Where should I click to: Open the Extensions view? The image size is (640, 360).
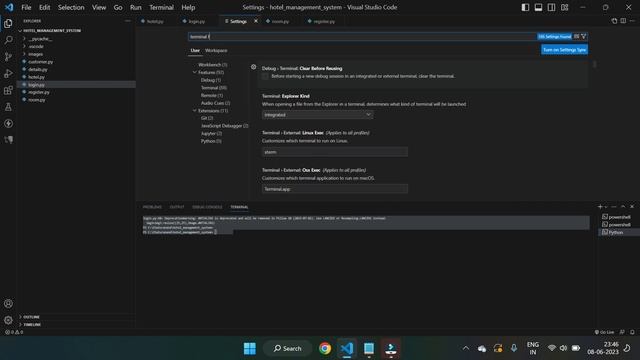(x=8, y=90)
